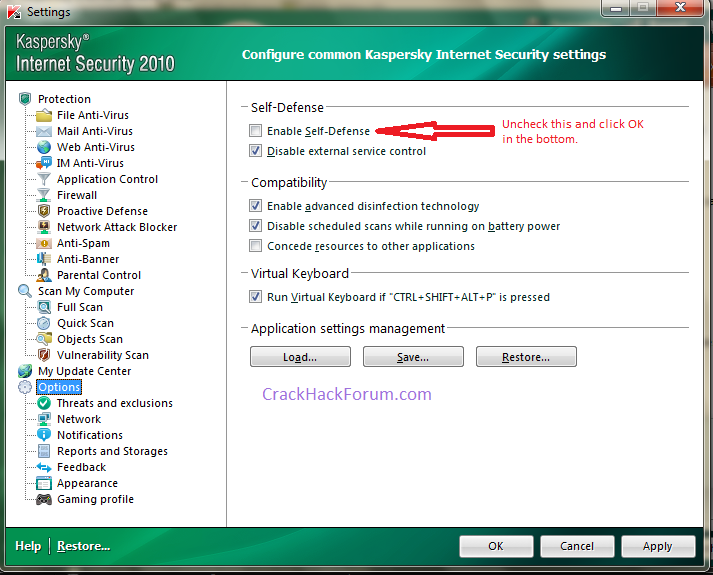Open the Reports and Storages label

pos(112,451)
